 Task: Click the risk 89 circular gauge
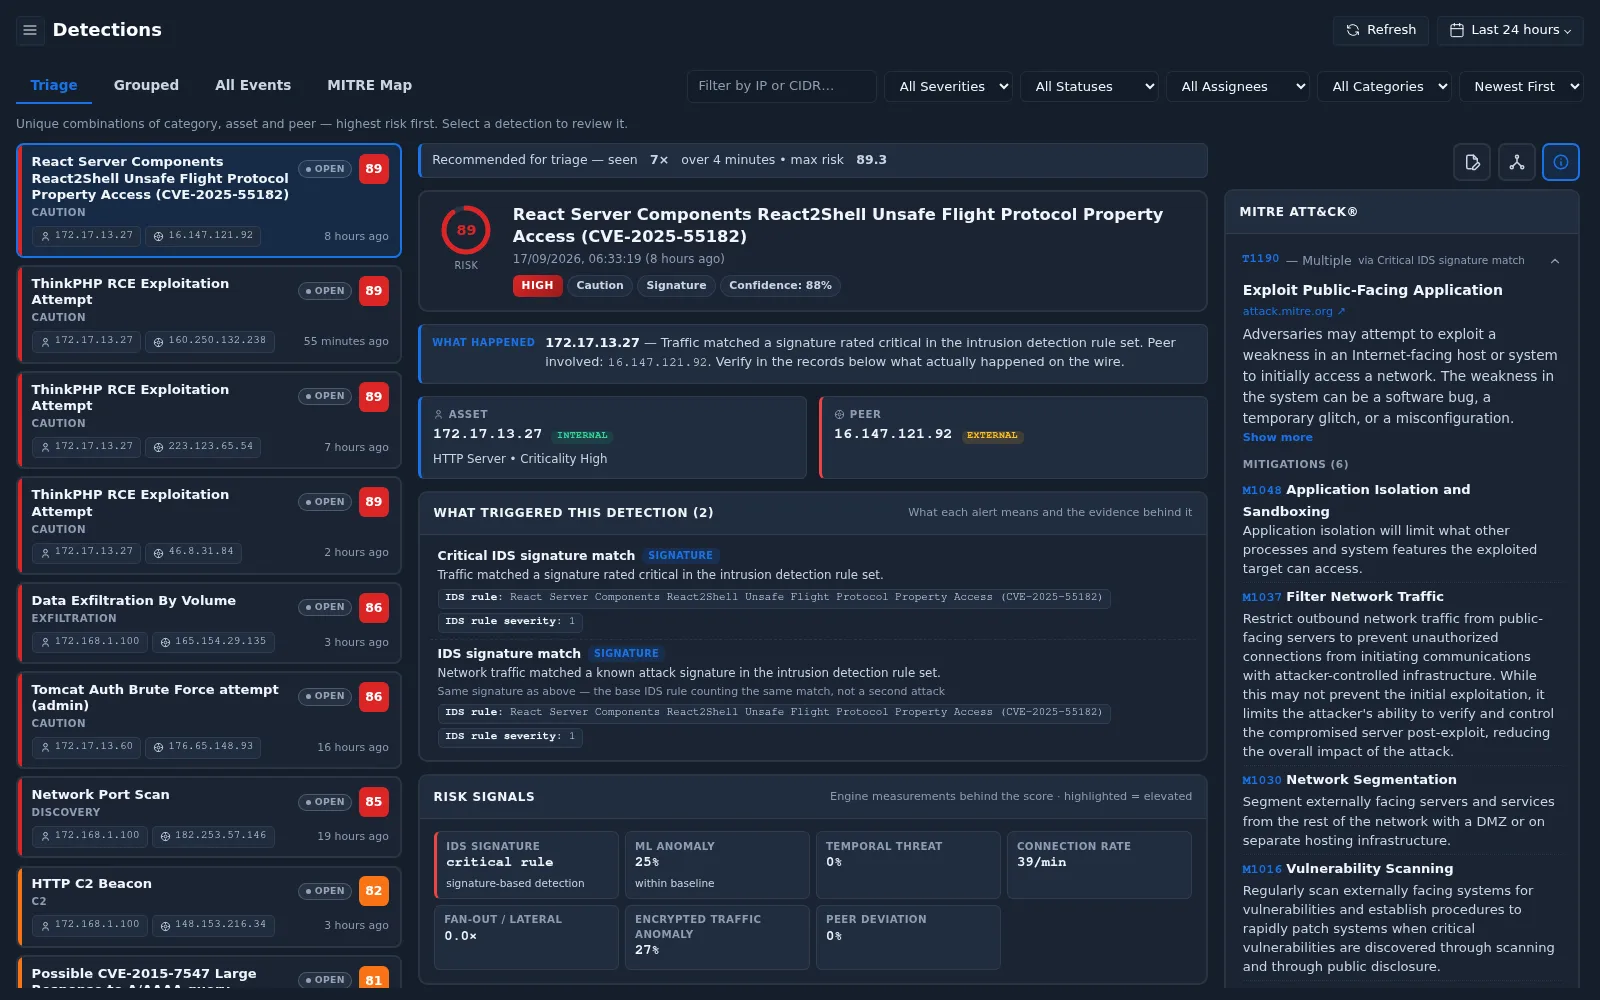pyautogui.click(x=466, y=230)
